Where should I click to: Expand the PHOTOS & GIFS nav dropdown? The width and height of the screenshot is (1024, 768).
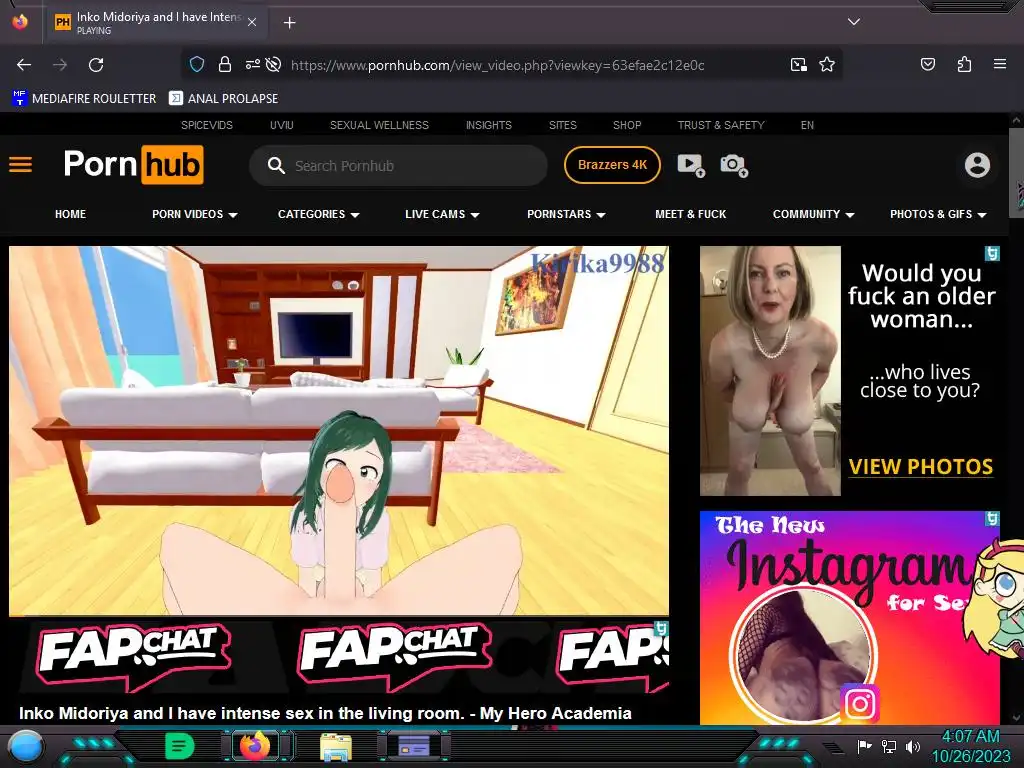click(938, 214)
